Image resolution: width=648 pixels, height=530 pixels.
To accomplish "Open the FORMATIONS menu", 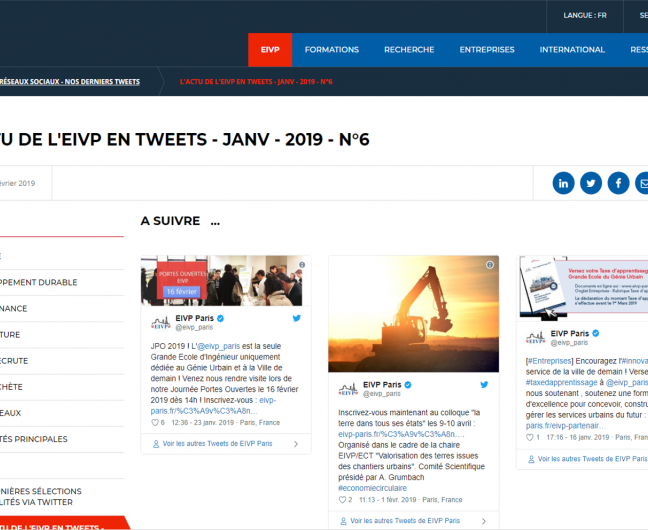I will point(332,50).
